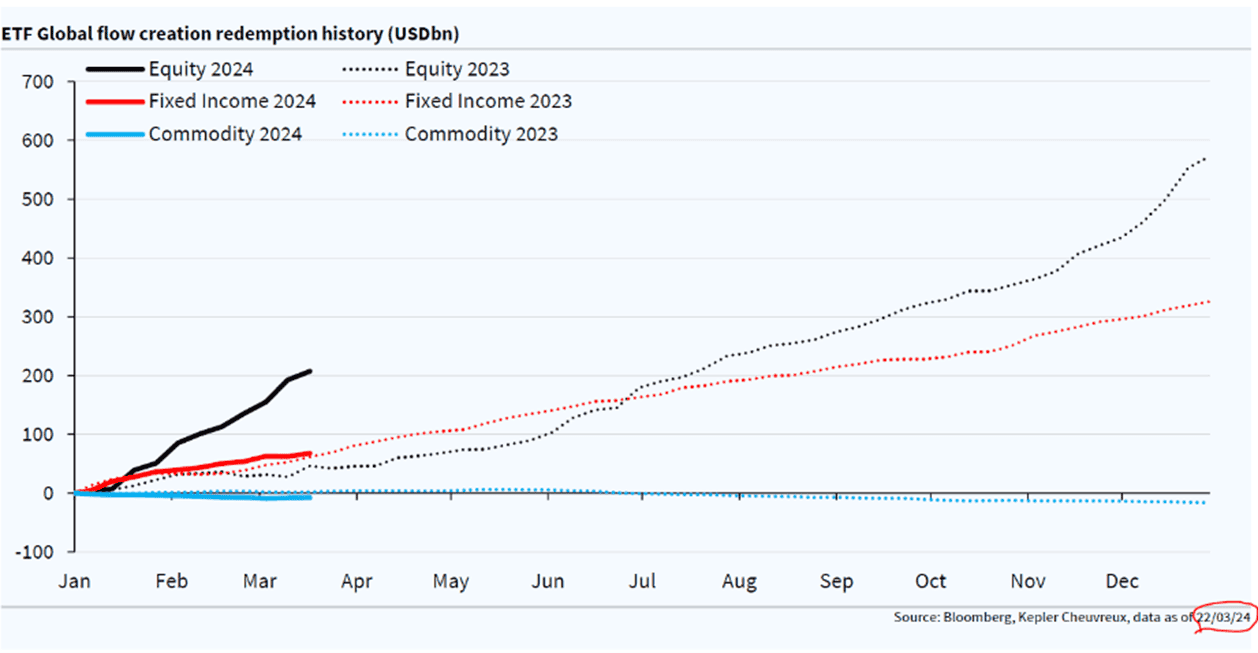The width and height of the screenshot is (1258, 653).
Task: Select the Commodity 2023 legend text
Action: (481, 134)
